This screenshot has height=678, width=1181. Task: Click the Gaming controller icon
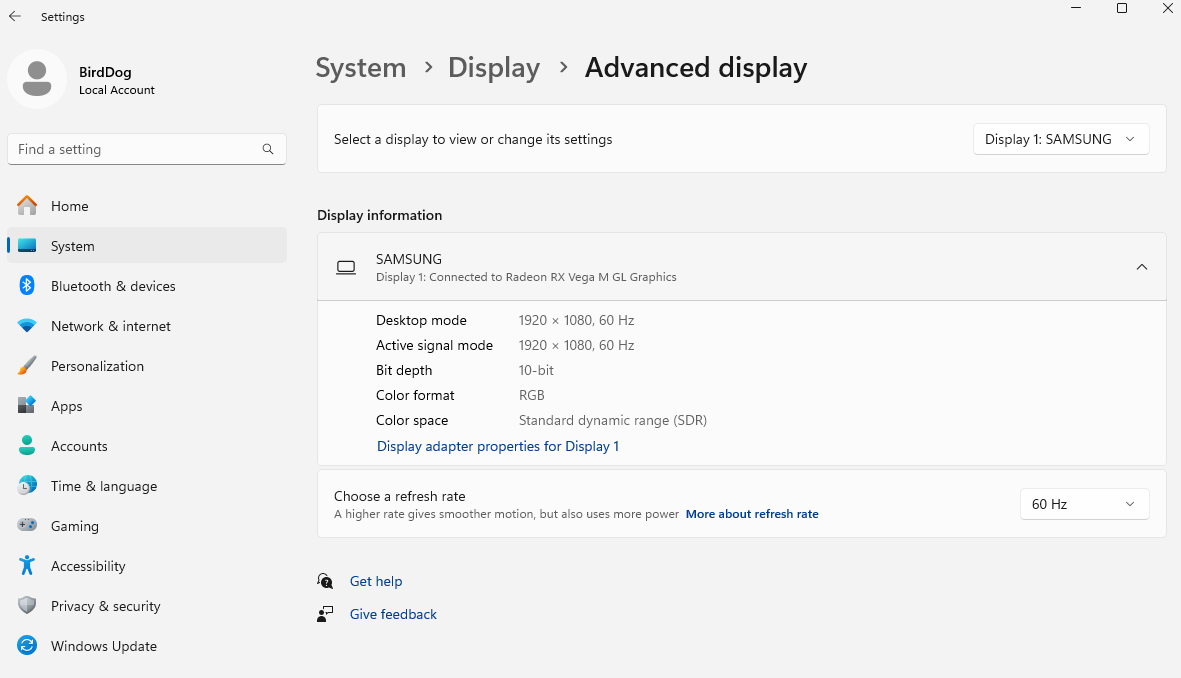tap(27, 526)
